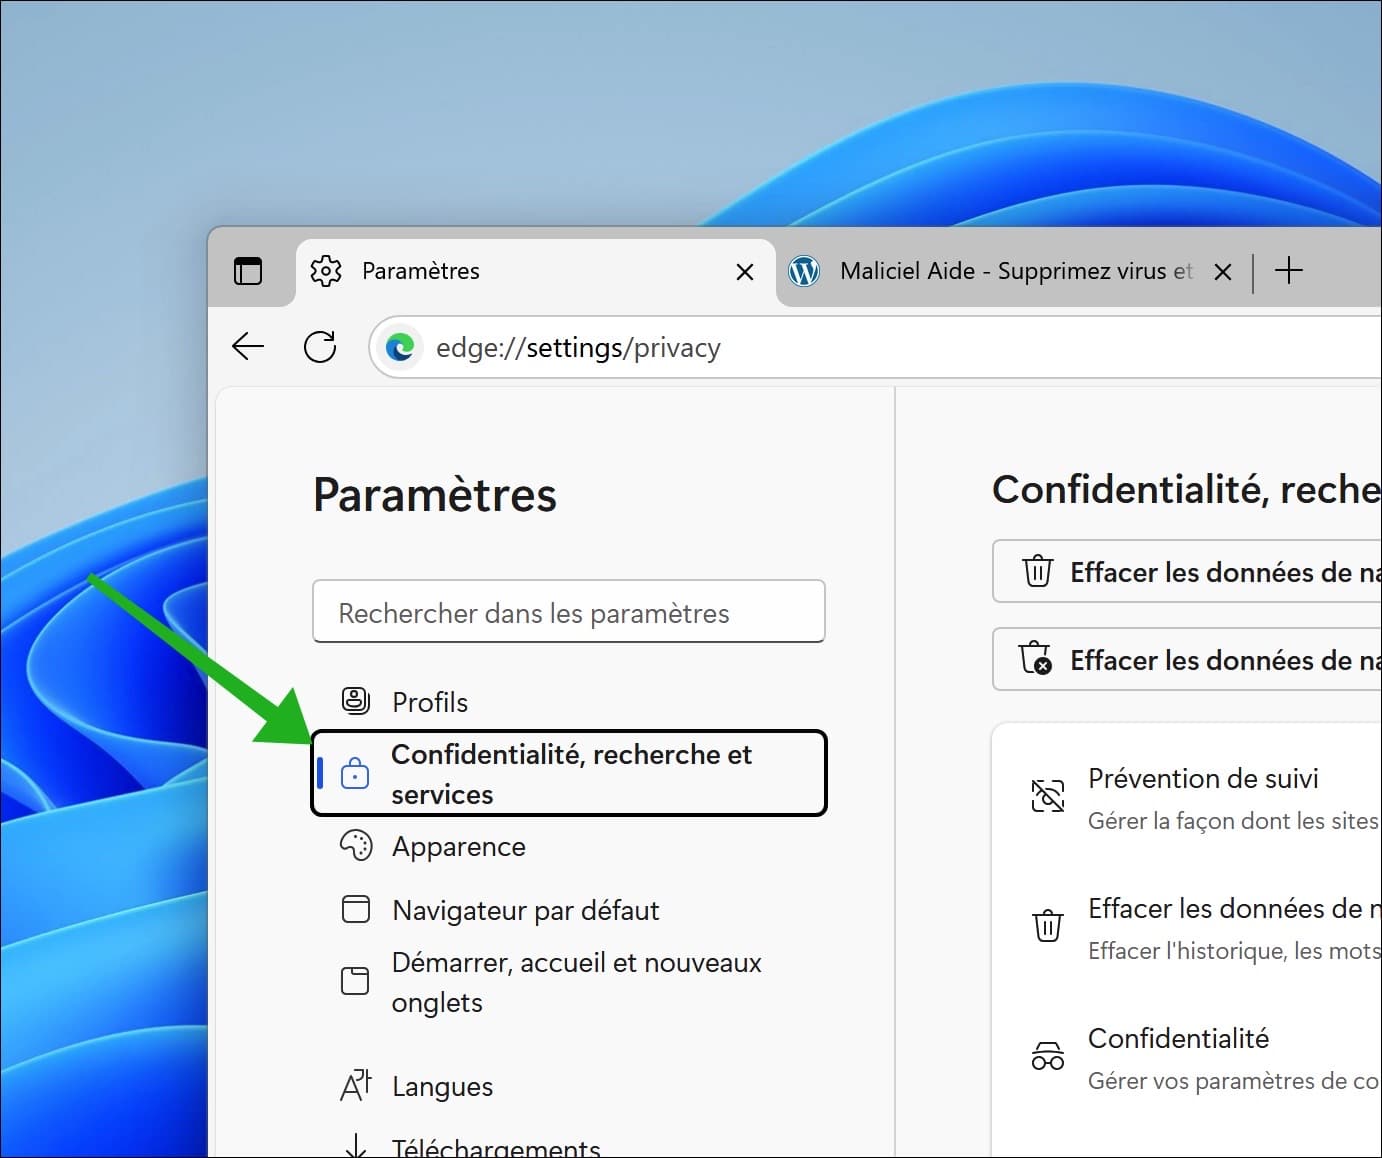Select the Prévention de suivi tracking icon

click(1047, 796)
